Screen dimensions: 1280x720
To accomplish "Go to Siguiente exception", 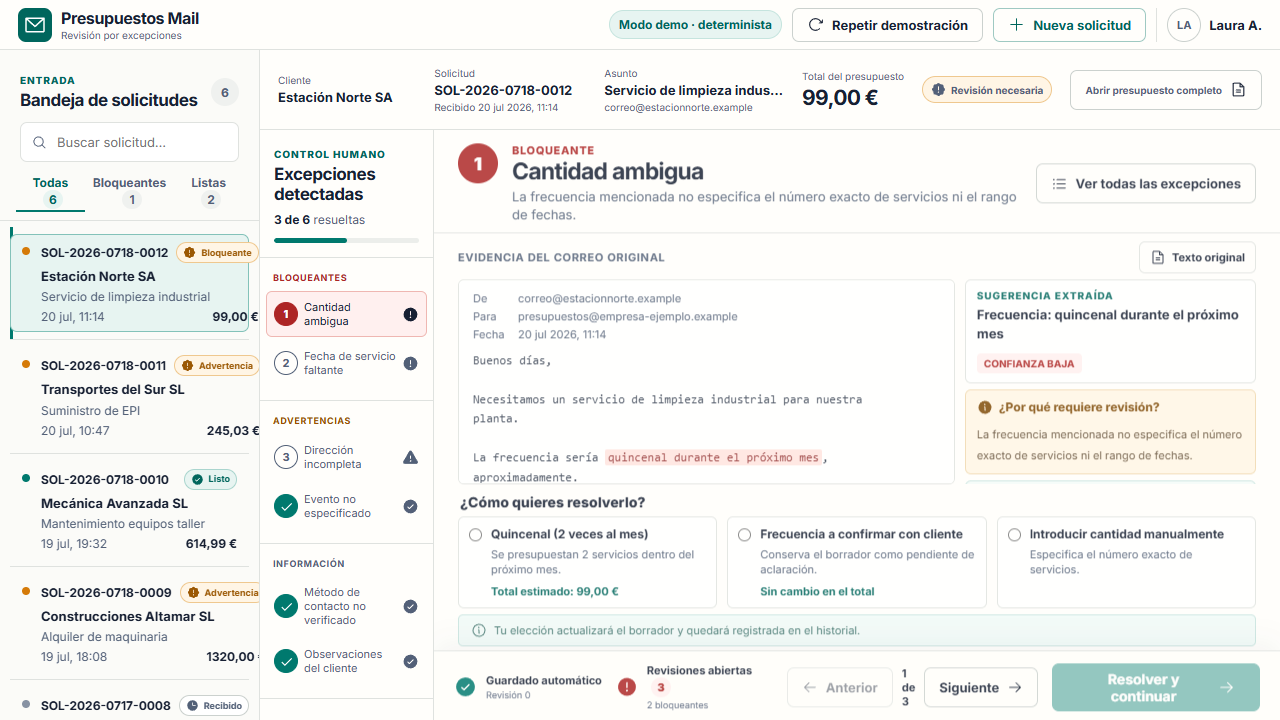I will pyautogui.click(x=981, y=687).
